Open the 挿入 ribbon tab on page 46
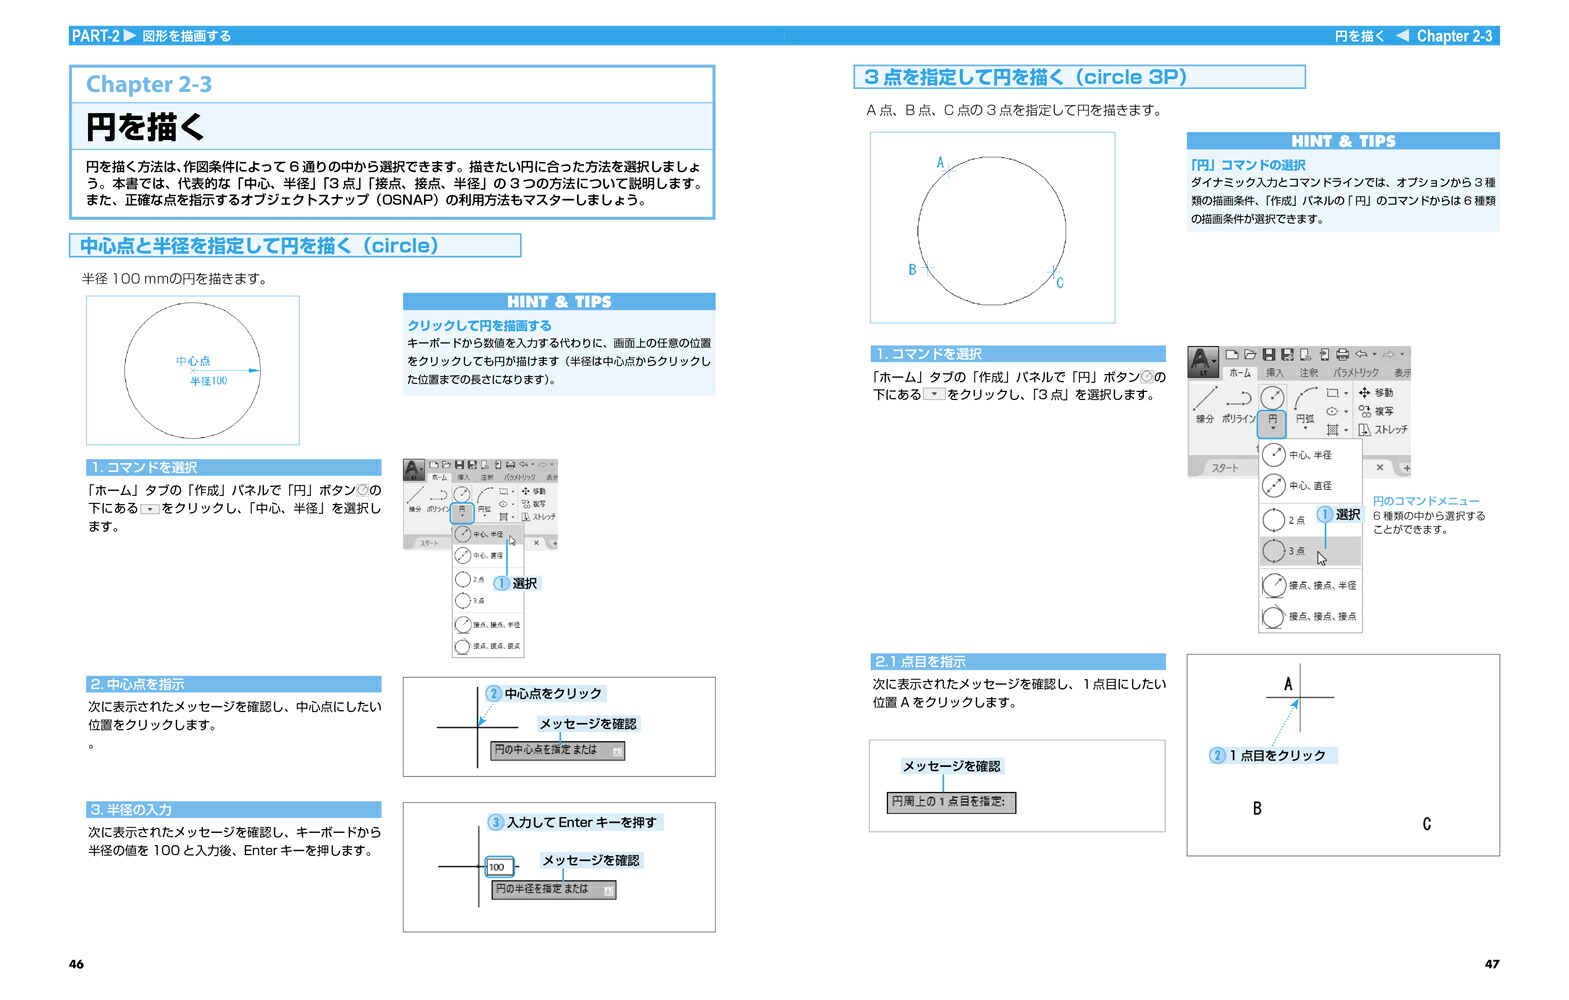The image size is (1569, 1000). pyautogui.click(x=464, y=477)
